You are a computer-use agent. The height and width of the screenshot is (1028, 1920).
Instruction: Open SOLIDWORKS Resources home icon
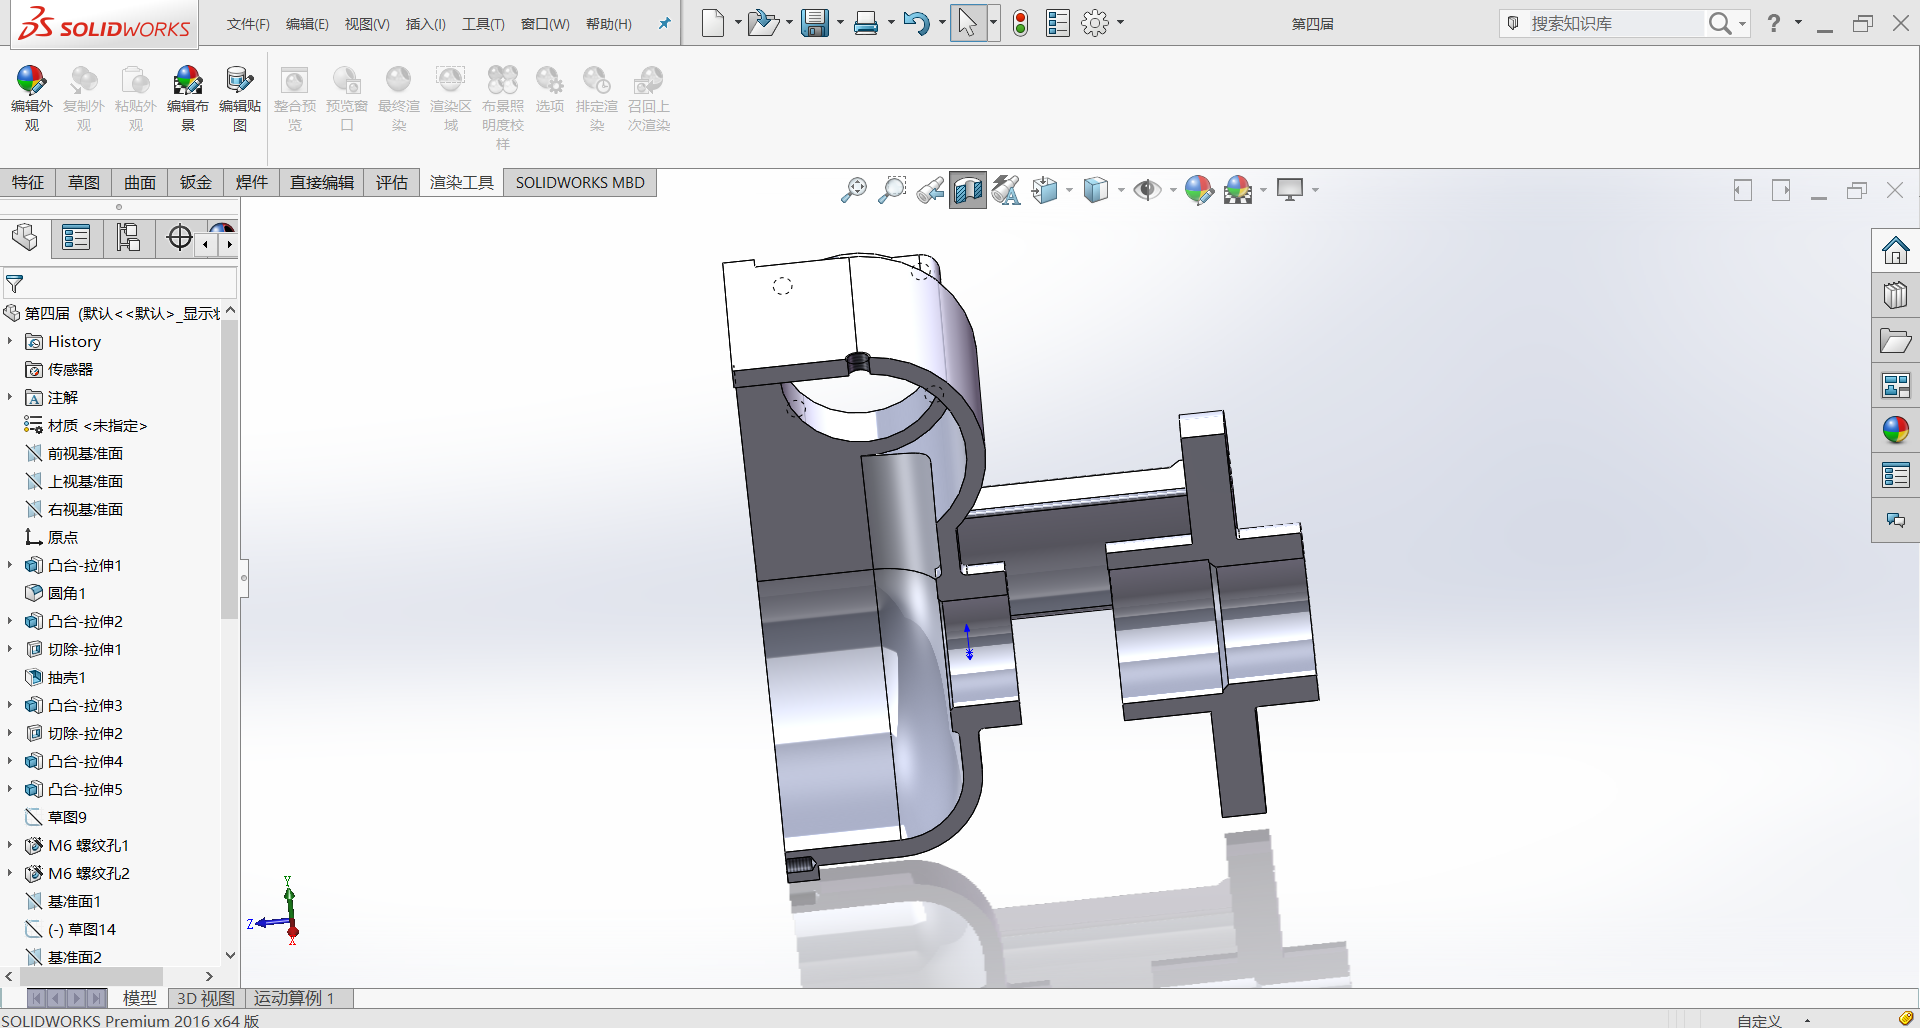pos(1895,250)
